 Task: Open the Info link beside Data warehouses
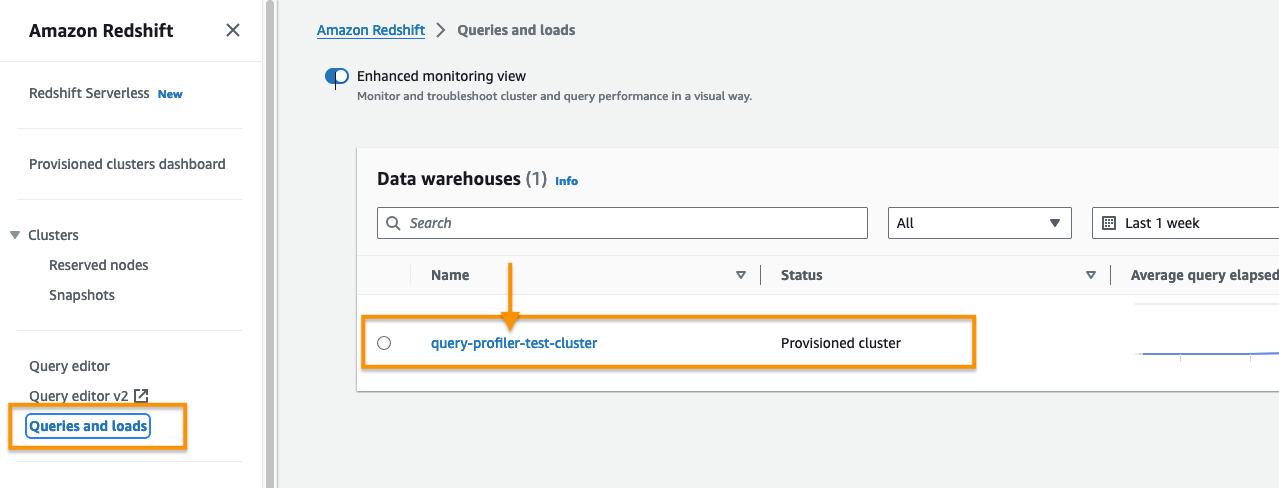pos(566,181)
